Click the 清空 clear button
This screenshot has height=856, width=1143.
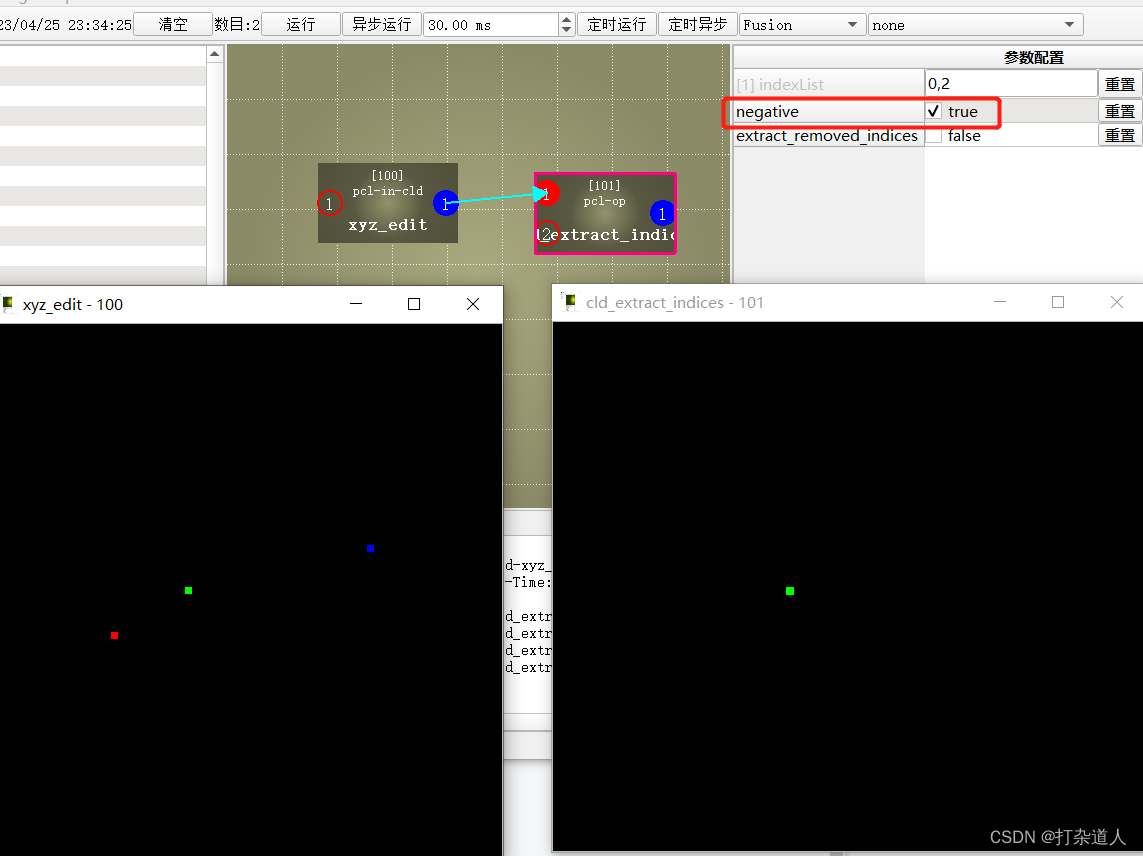172,23
